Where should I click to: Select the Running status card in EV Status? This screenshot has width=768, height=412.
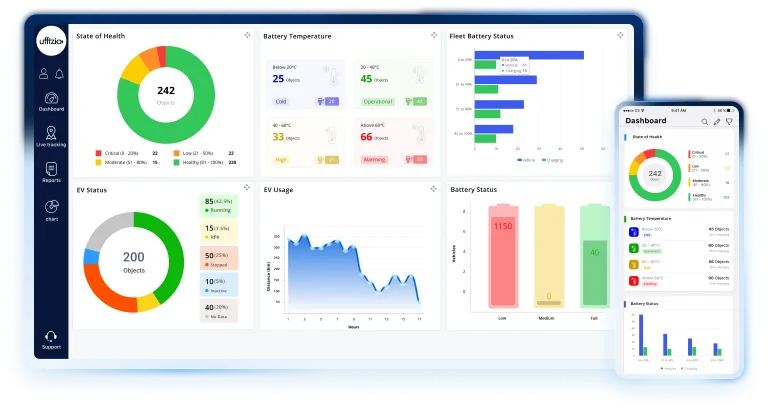[219, 205]
